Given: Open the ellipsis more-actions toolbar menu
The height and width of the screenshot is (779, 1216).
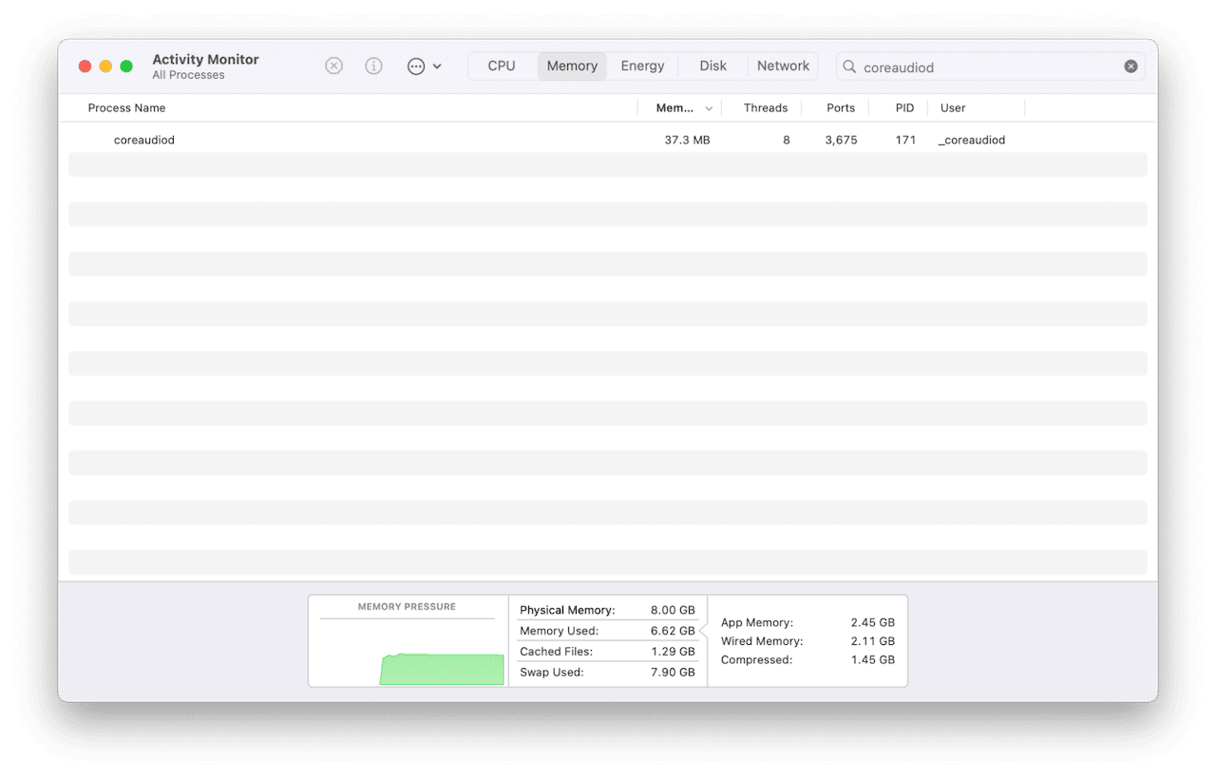Looking at the screenshot, I should (x=424, y=66).
